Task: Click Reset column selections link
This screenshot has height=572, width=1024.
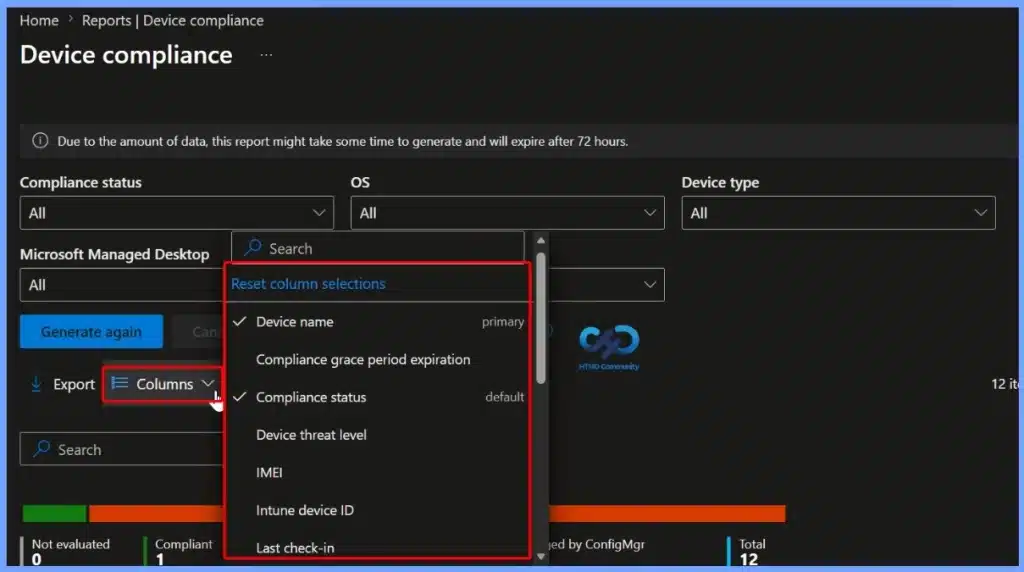Action: (x=308, y=284)
